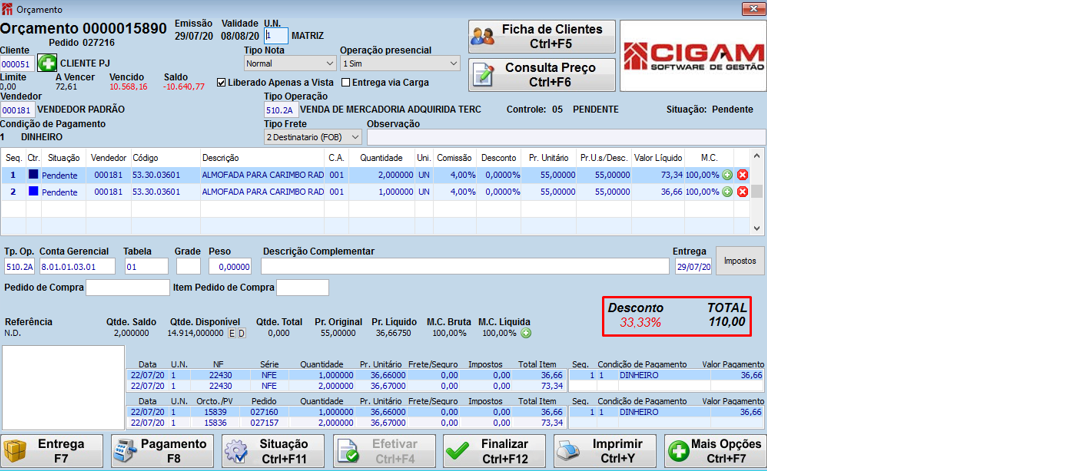Click scroll up arrow of items grid
The image size is (1080, 471).
pyautogui.click(x=757, y=155)
